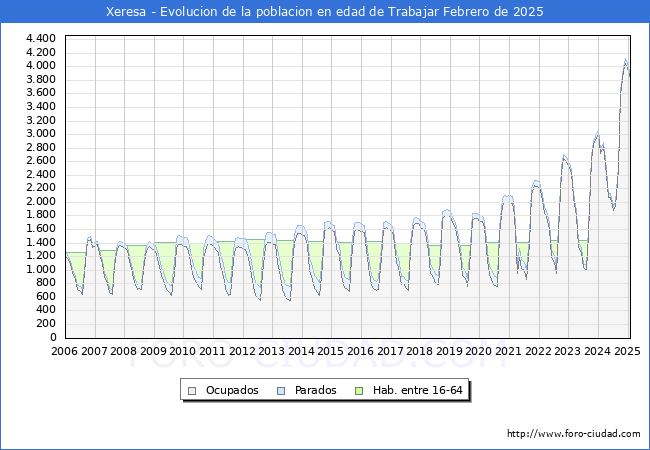This screenshot has width=650, height=450.
Task: Click the 2009 x-axis year label
Action: point(153,351)
